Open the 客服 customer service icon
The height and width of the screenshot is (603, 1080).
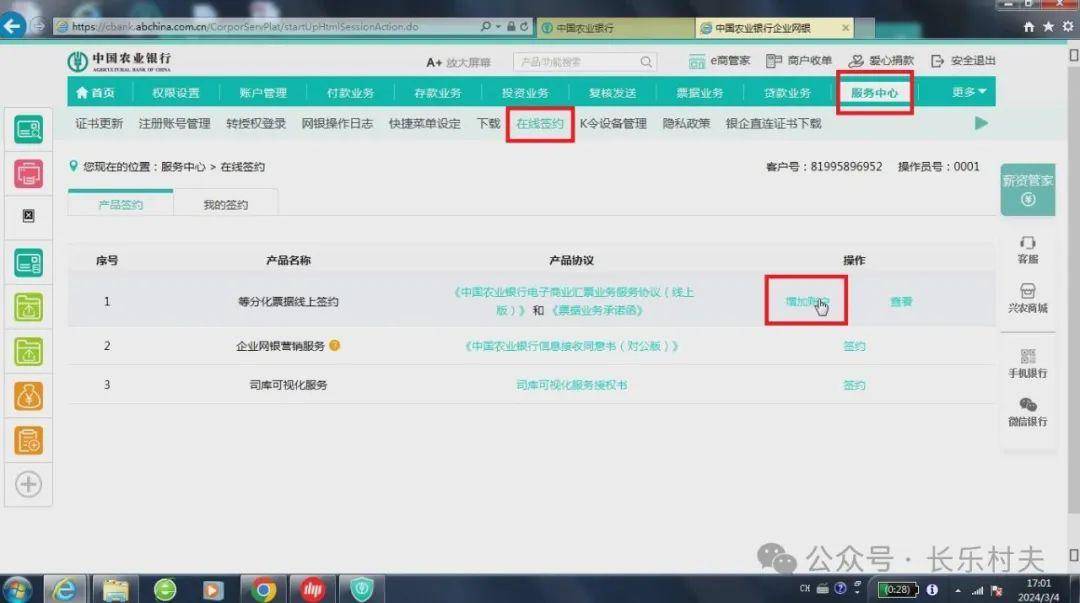point(1028,250)
